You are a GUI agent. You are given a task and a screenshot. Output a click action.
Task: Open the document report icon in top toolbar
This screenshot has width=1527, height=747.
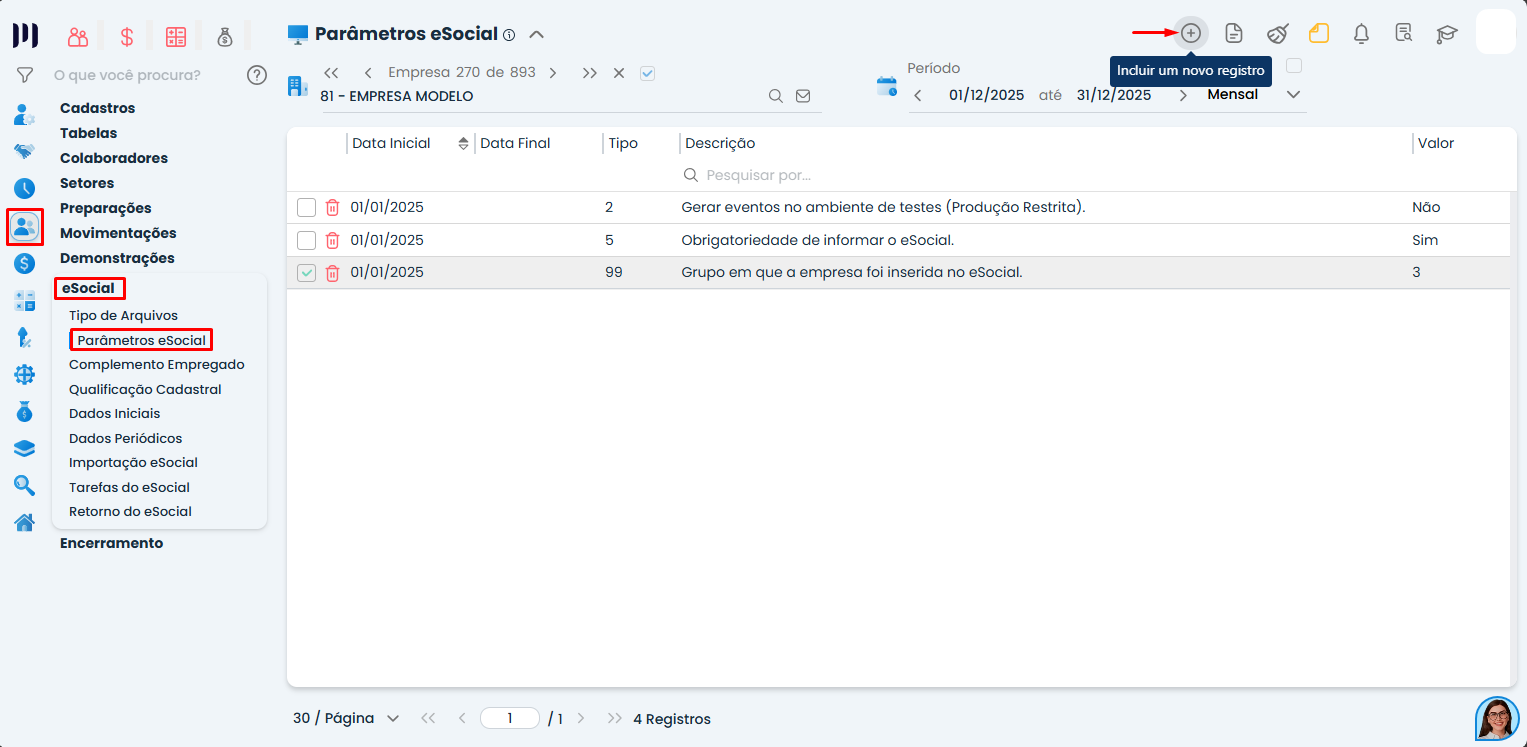pyautogui.click(x=1234, y=33)
